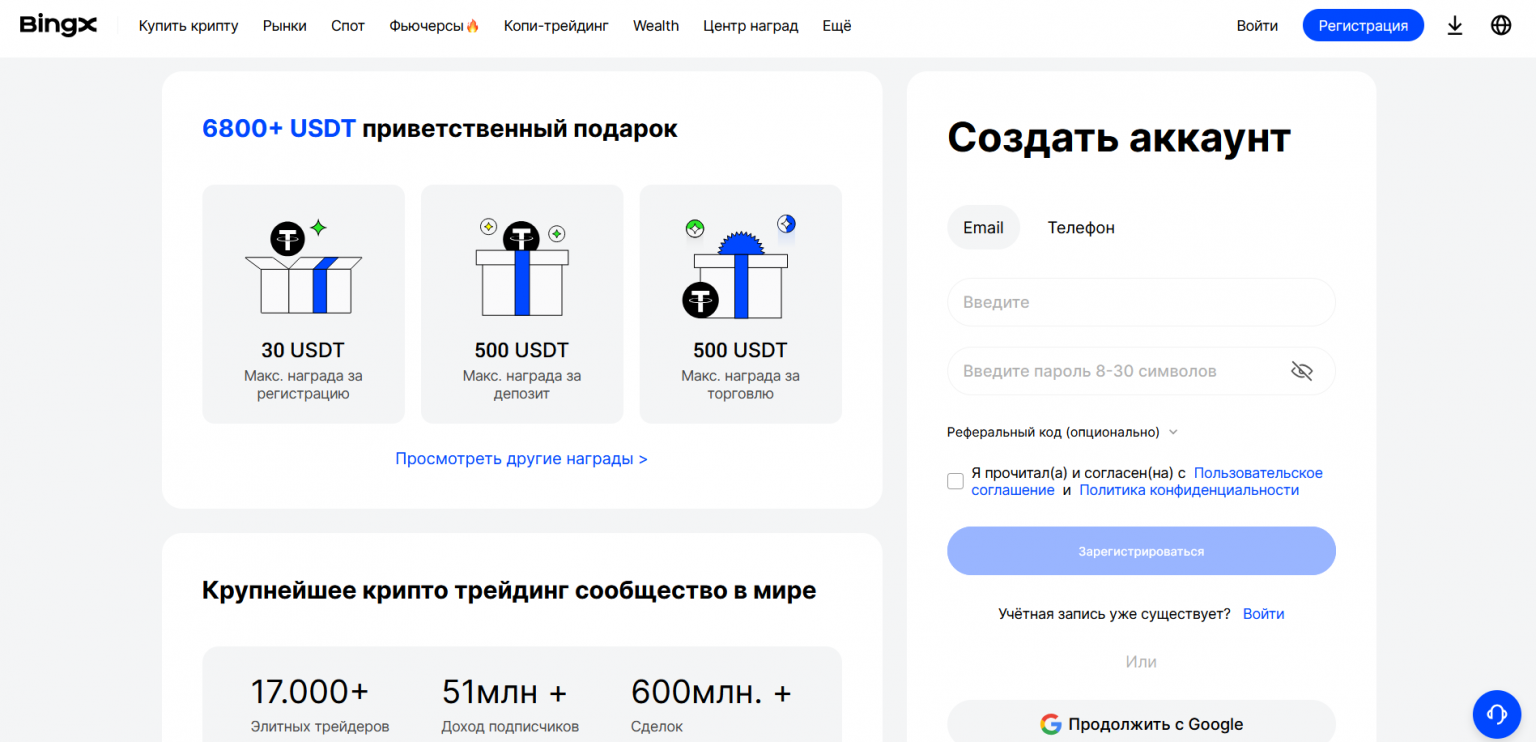
Task: Click the download app icon
Action: coord(1455,26)
